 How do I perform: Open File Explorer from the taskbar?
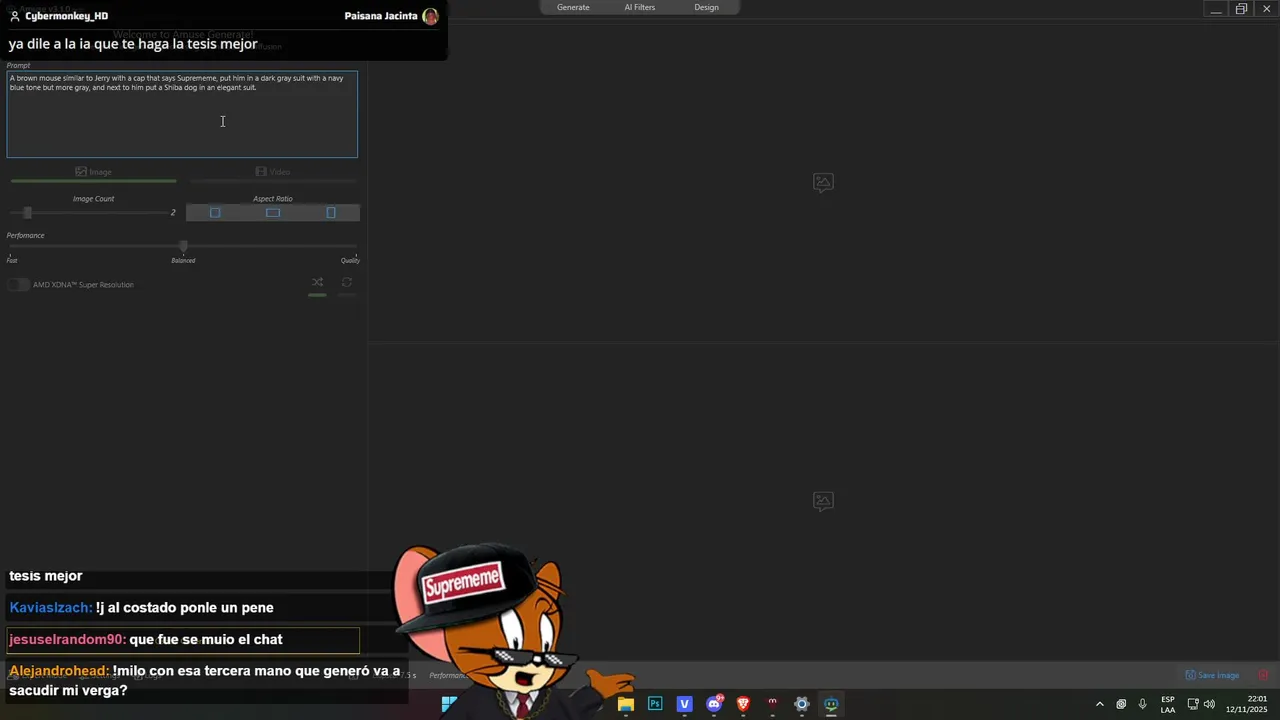coord(626,704)
